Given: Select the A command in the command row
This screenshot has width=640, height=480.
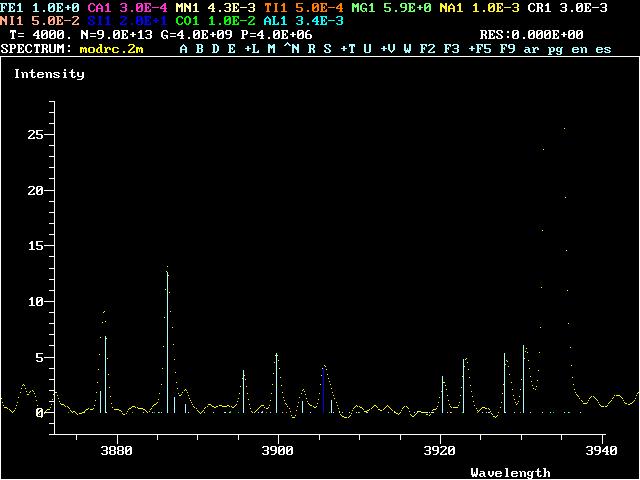Looking at the screenshot, I should point(184,49).
